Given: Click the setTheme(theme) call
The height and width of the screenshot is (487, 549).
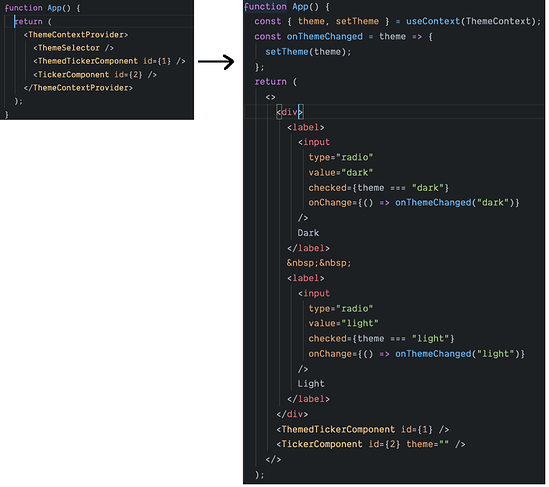Looking at the screenshot, I should pos(308,52).
